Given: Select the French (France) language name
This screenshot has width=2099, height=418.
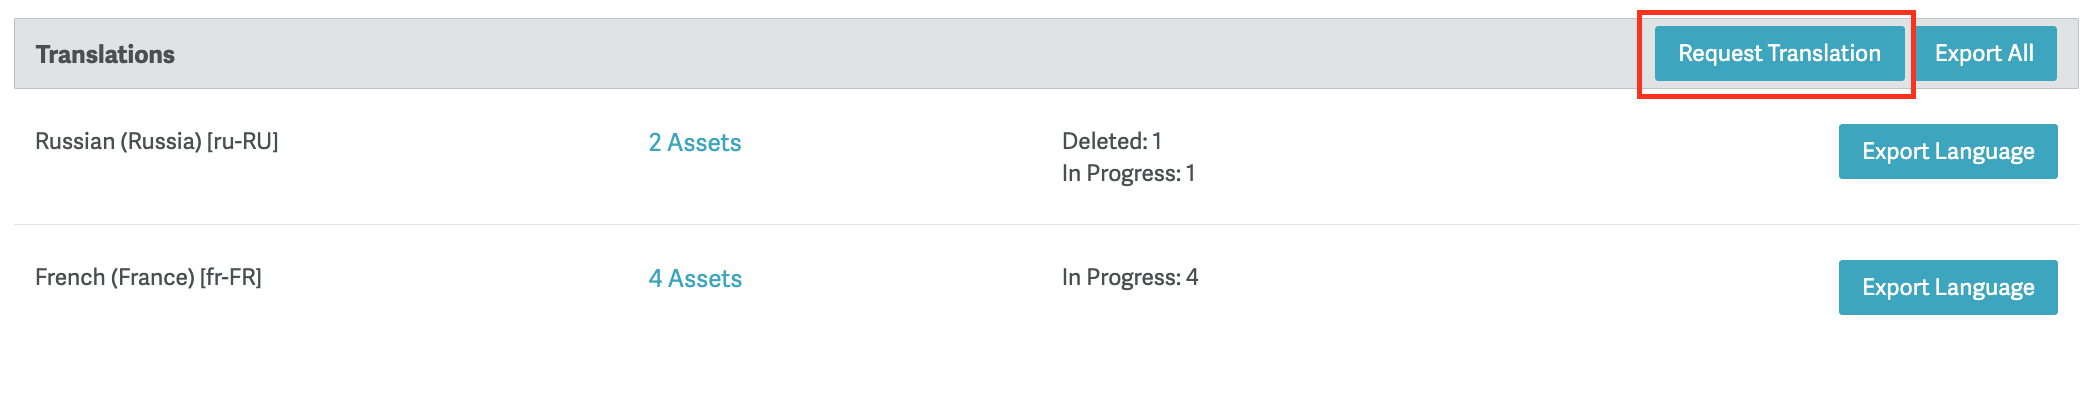Looking at the screenshot, I should coord(114,278).
